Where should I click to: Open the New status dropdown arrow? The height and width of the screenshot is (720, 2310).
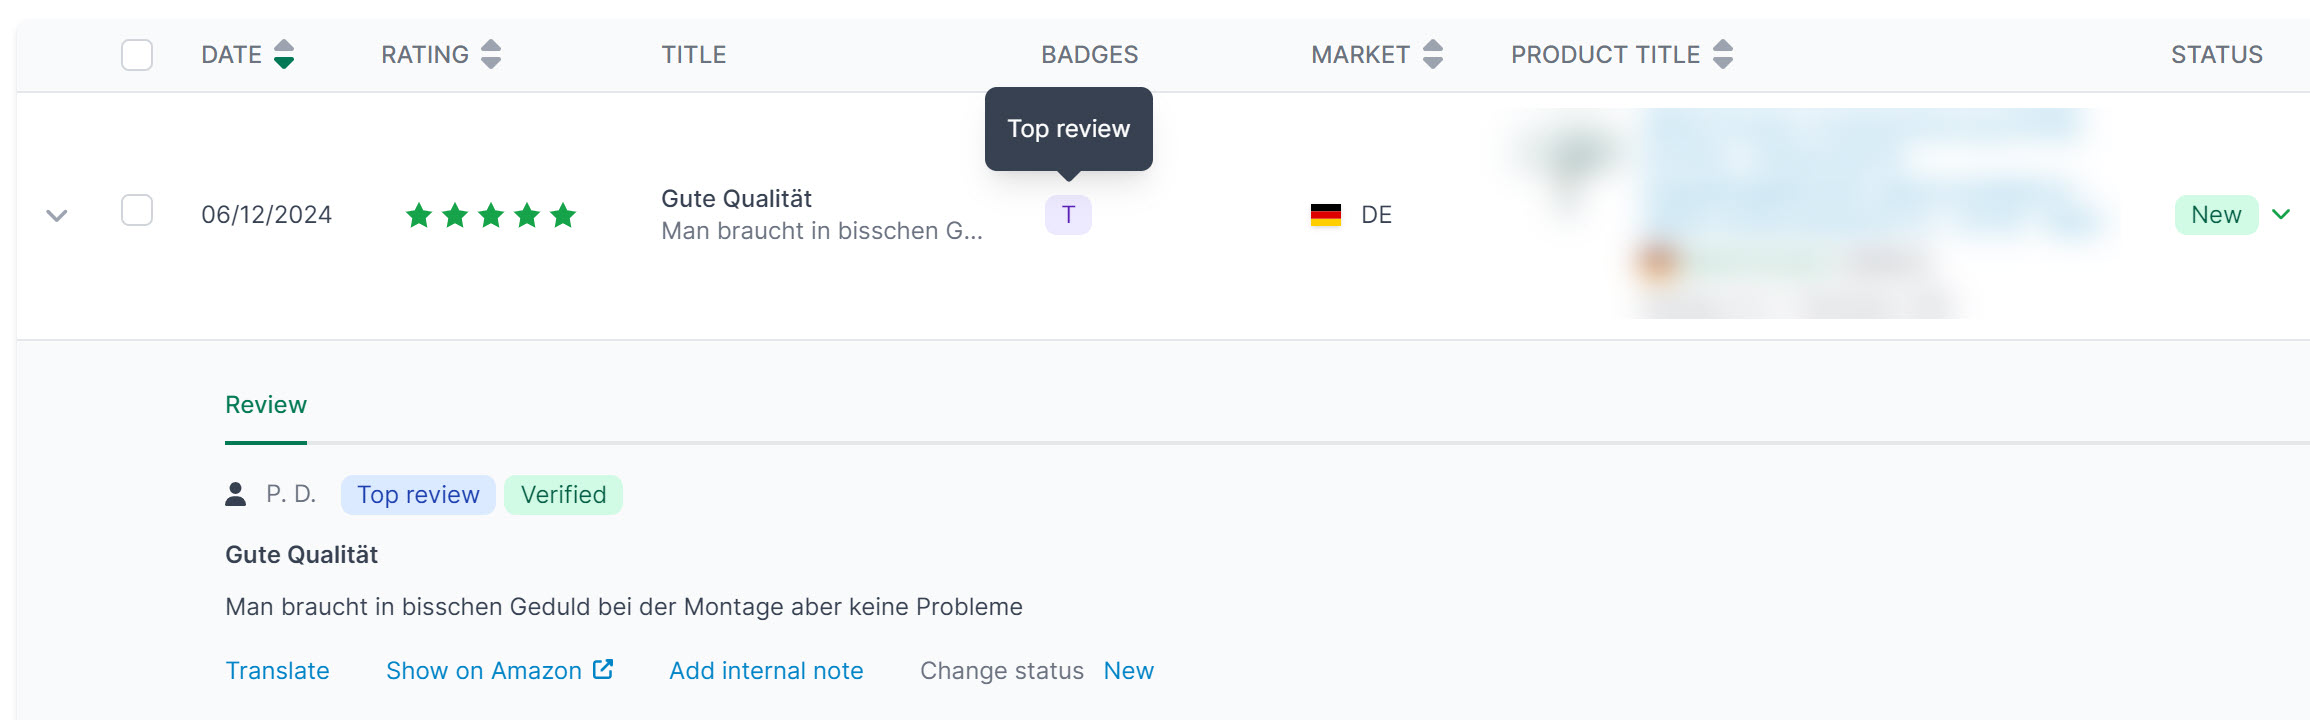tap(2281, 214)
